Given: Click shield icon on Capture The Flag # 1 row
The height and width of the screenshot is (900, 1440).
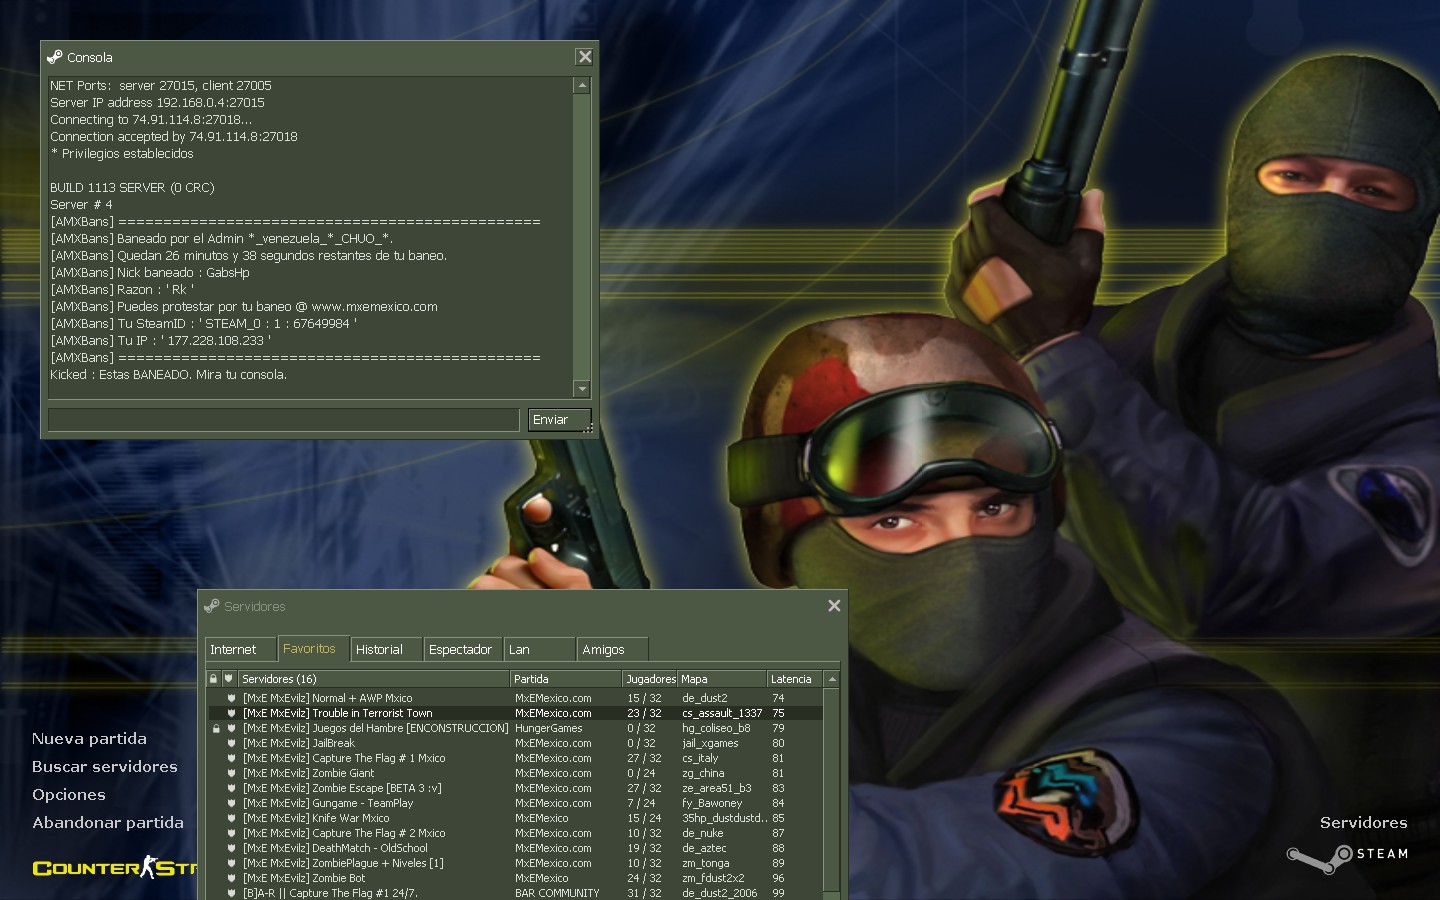Looking at the screenshot, I should [x=231, y=759].
